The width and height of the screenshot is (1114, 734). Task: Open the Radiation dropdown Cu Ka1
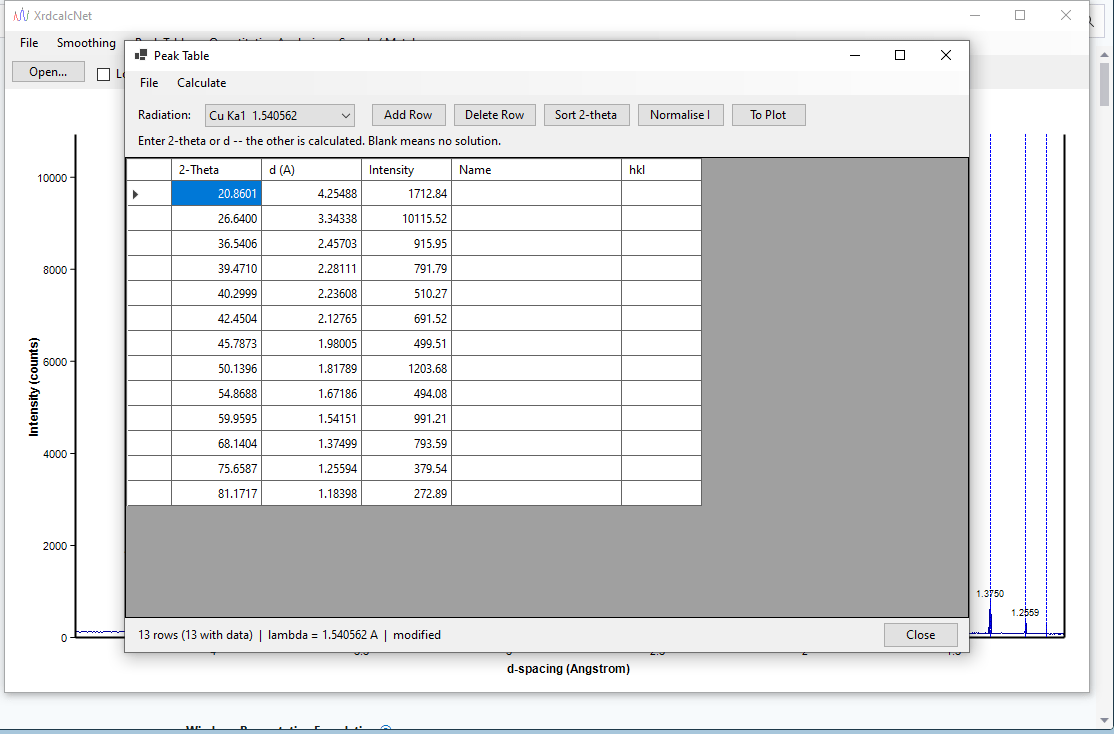[x=279, y=115]
